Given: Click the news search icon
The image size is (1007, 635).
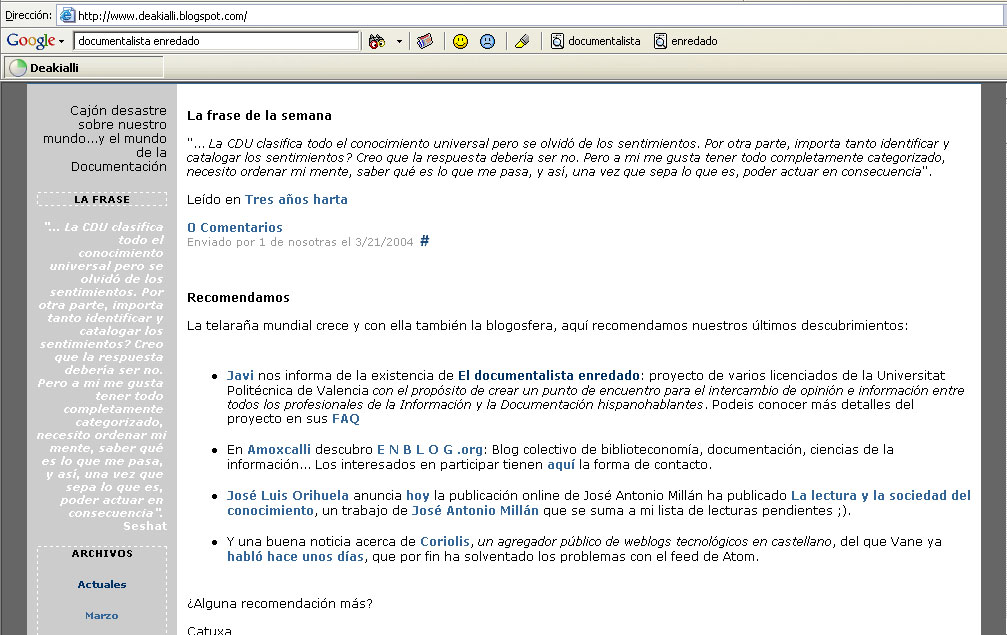Looking at the screenshot, I should (425, 42).
